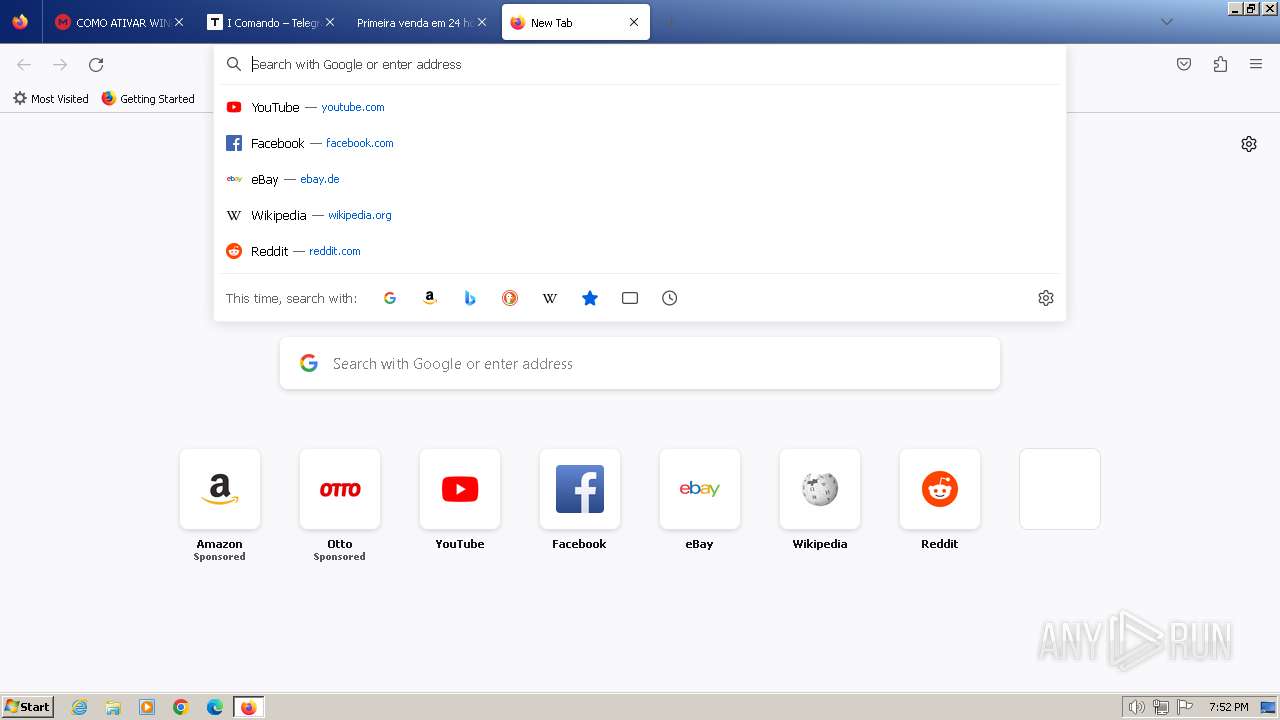1280x720 pixels.
Task: Select eBay suggestion ebay.de
Action: pyautogui.click(x=640, y=179)
